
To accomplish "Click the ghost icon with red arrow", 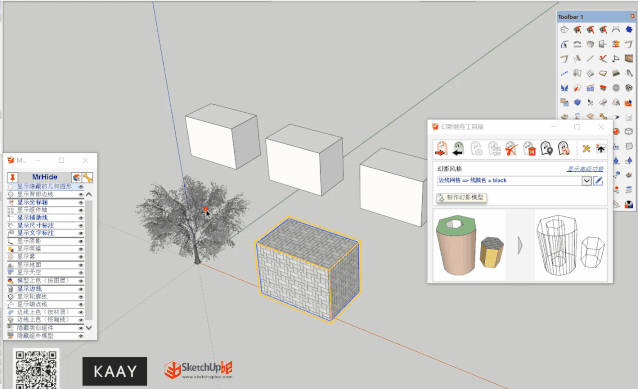I will click(441, 149).
